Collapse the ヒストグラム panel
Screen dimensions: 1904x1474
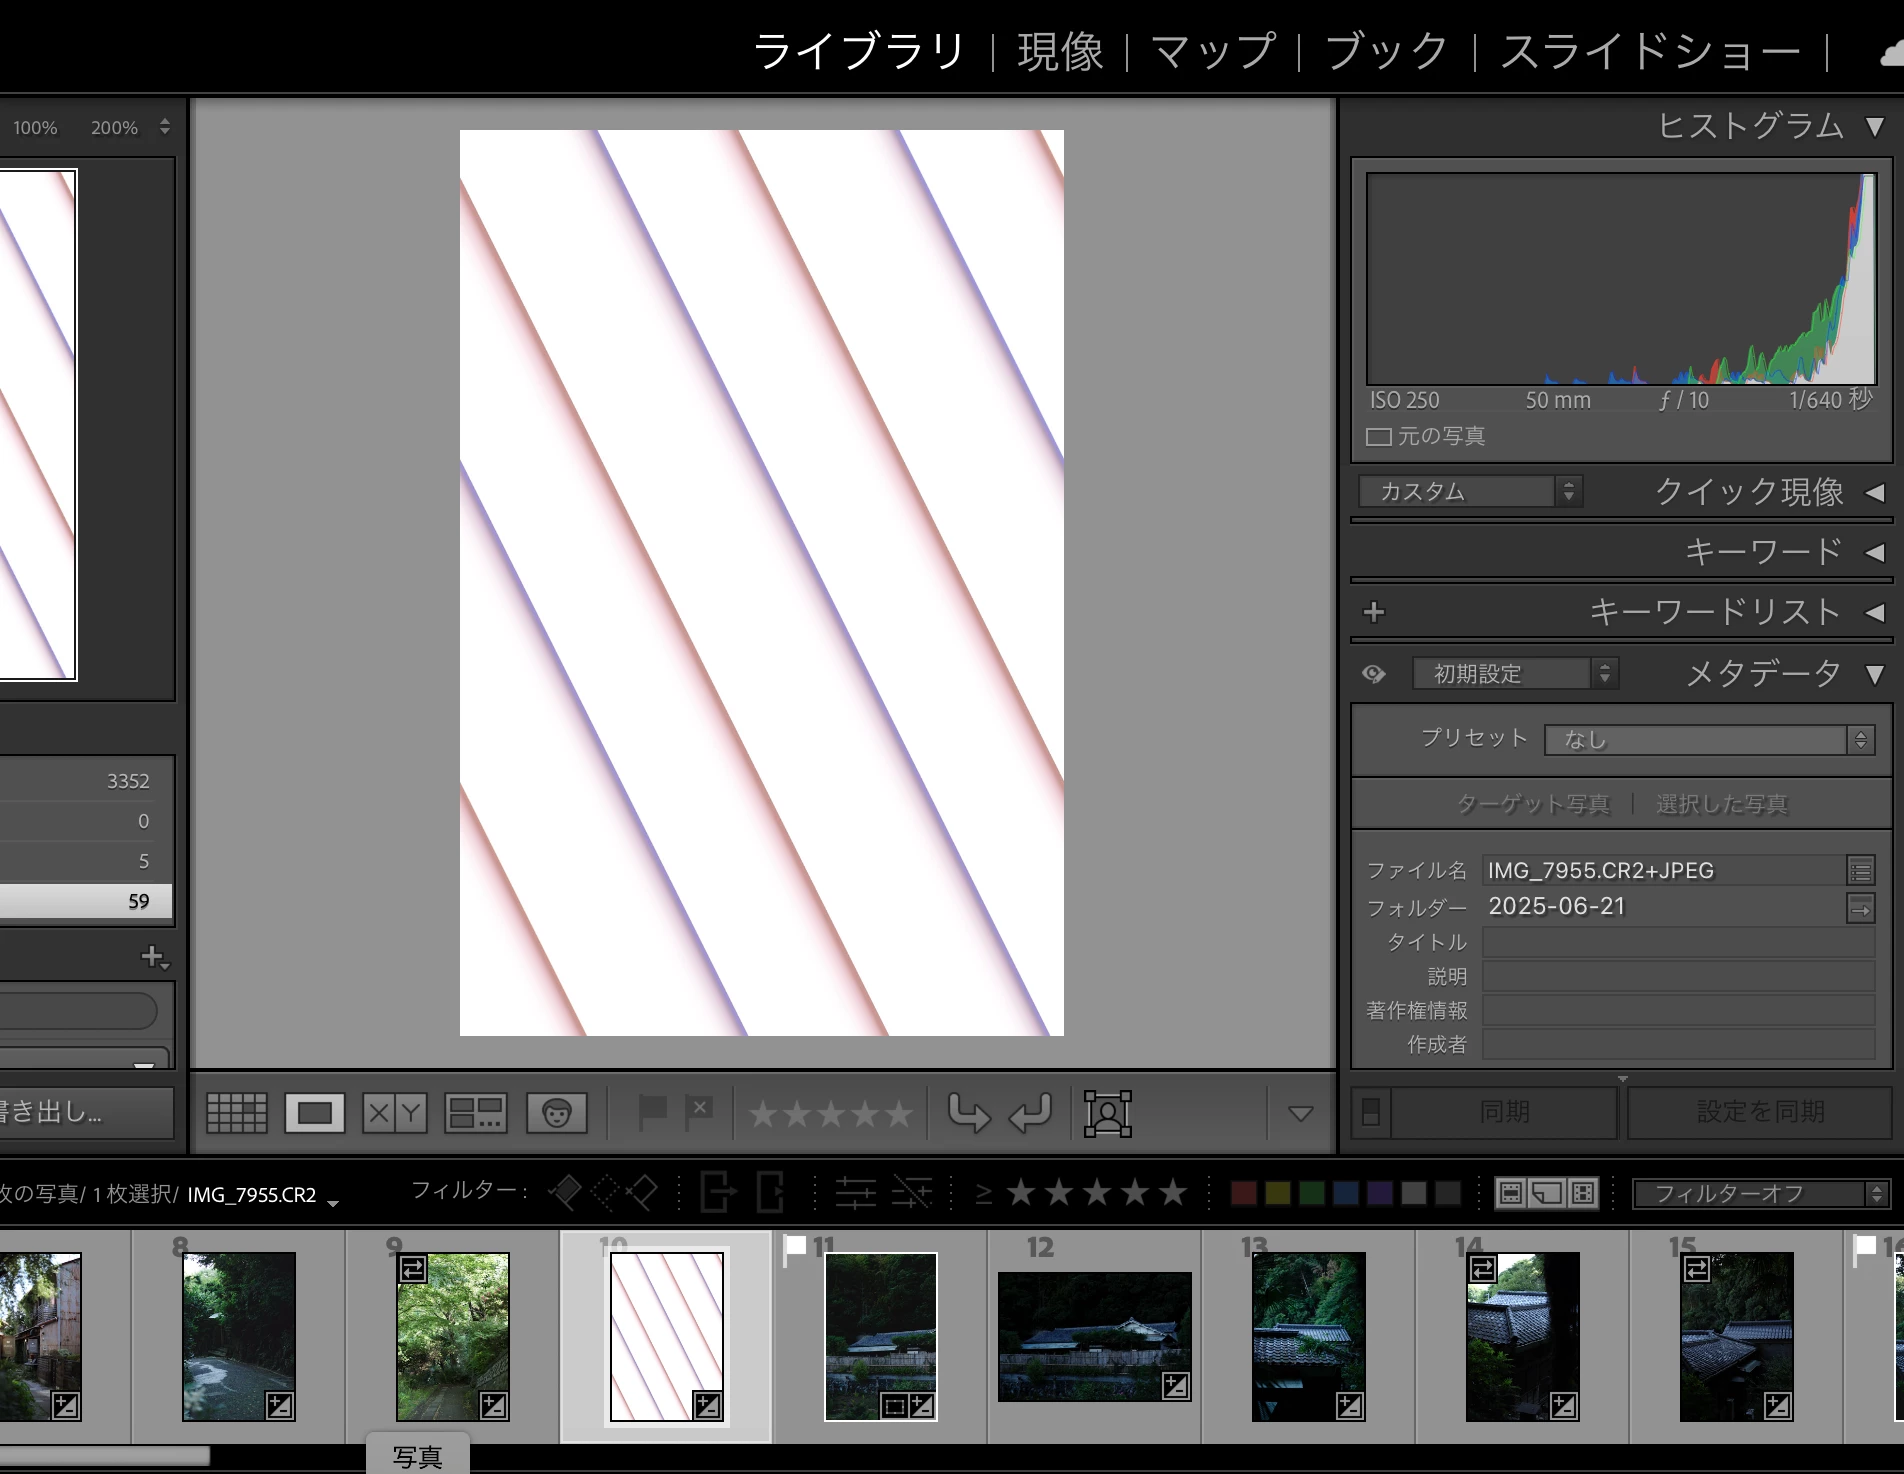1875,127
